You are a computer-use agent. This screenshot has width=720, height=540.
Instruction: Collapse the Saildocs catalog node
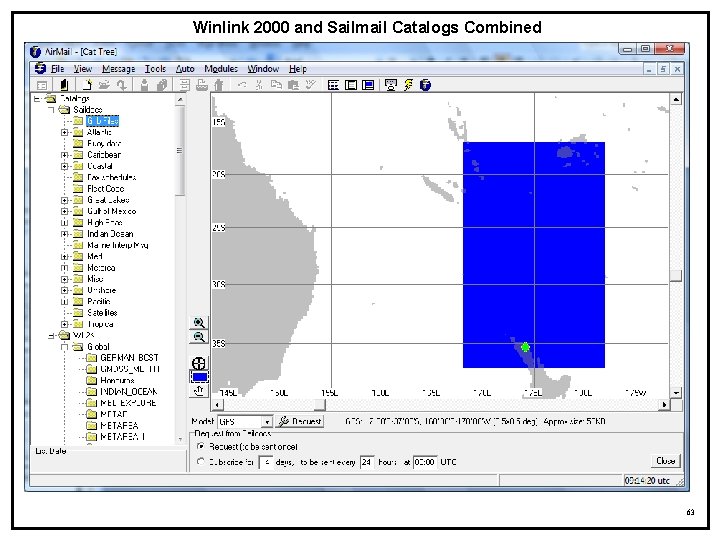[x=51, y=110]
